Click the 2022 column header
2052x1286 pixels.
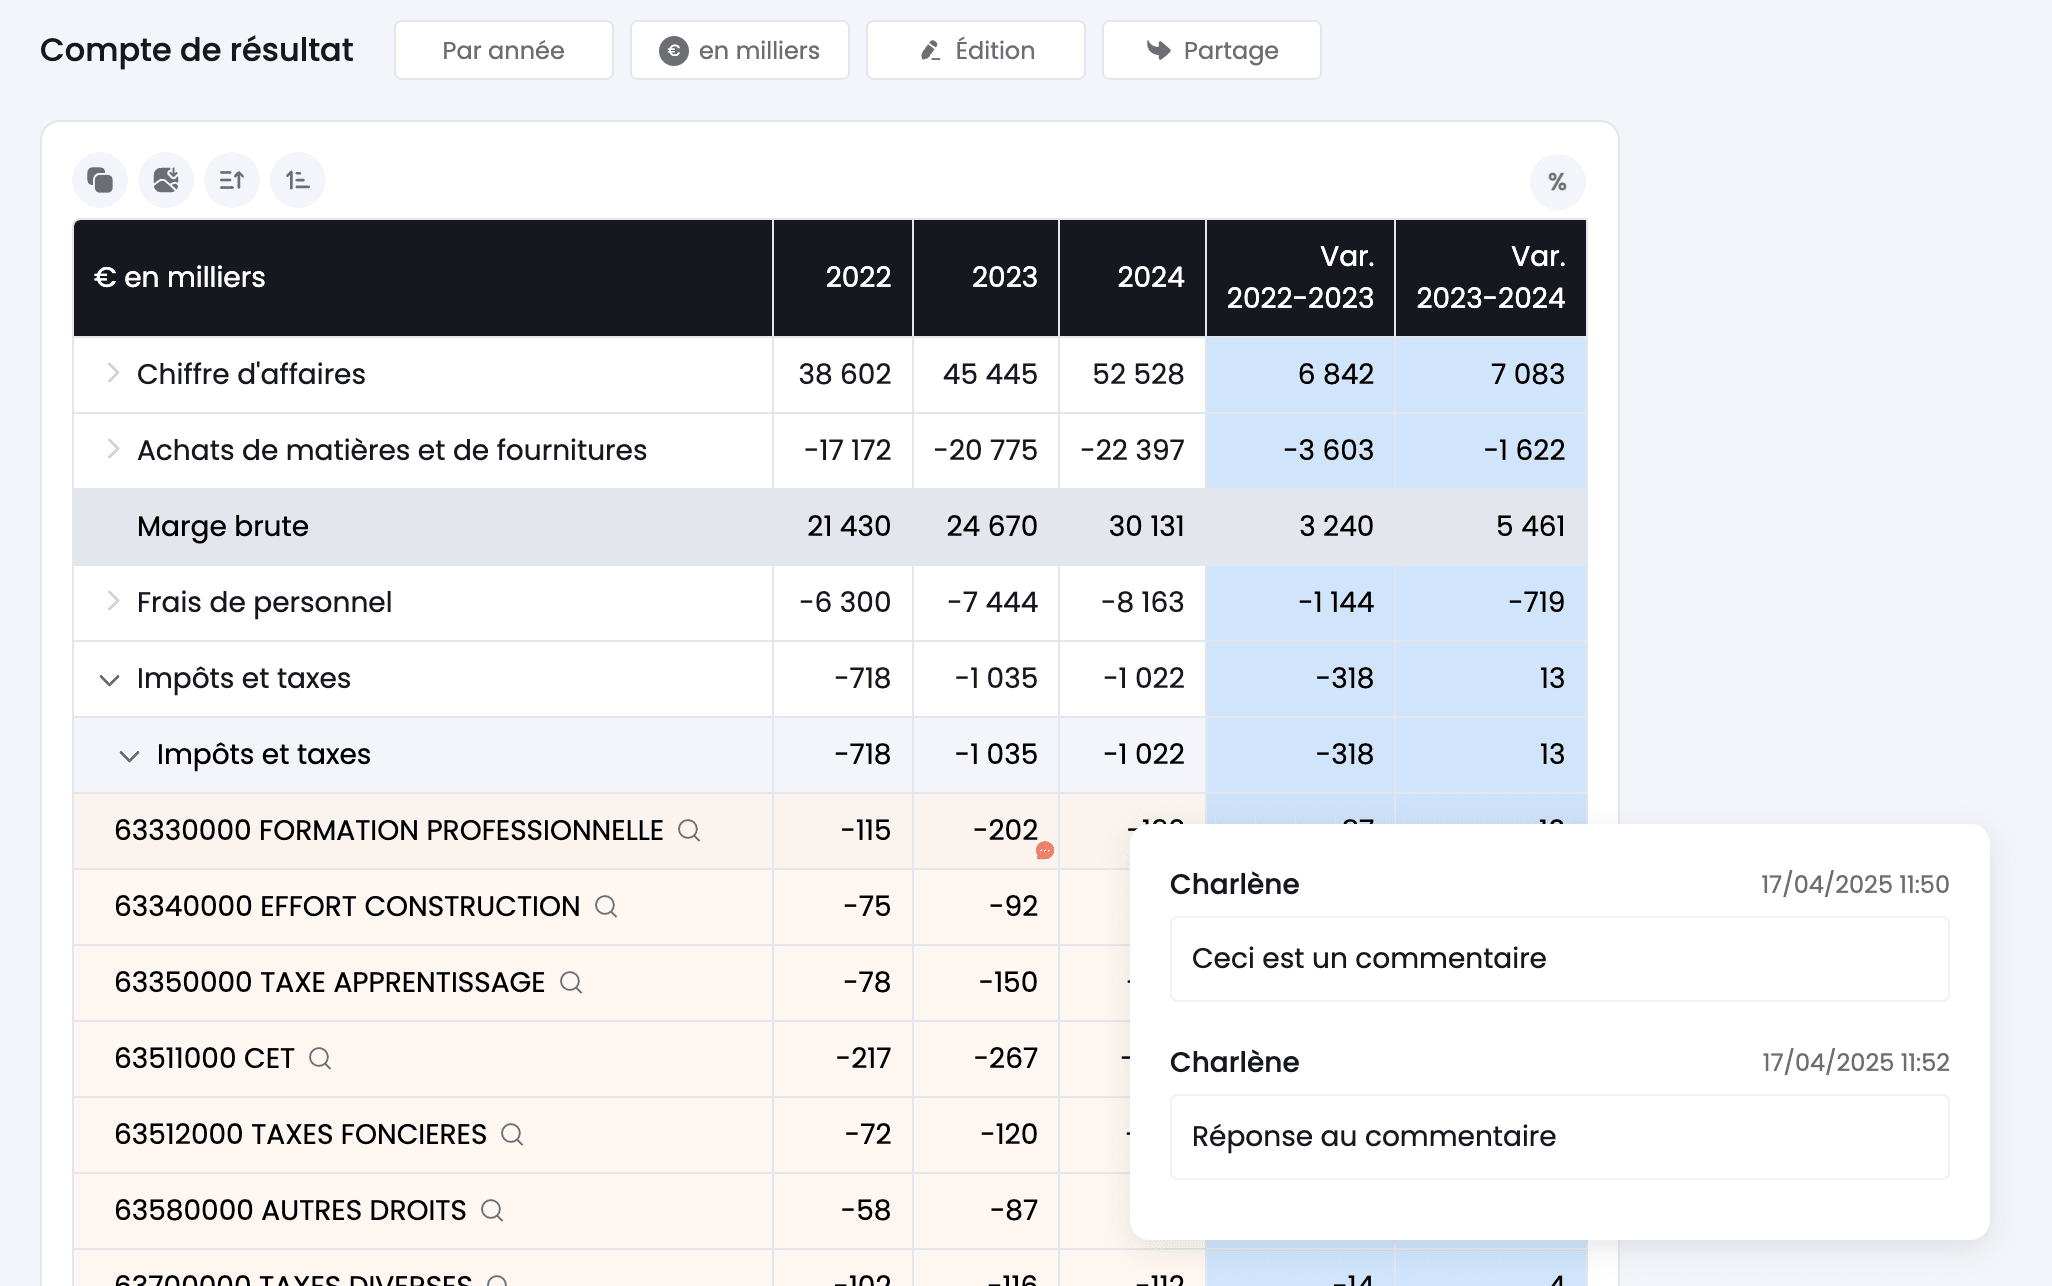point(843,277)
